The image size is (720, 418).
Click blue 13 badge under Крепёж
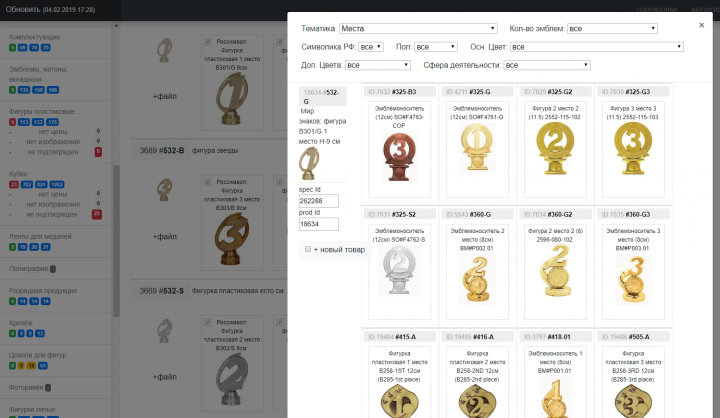(40, 333)
